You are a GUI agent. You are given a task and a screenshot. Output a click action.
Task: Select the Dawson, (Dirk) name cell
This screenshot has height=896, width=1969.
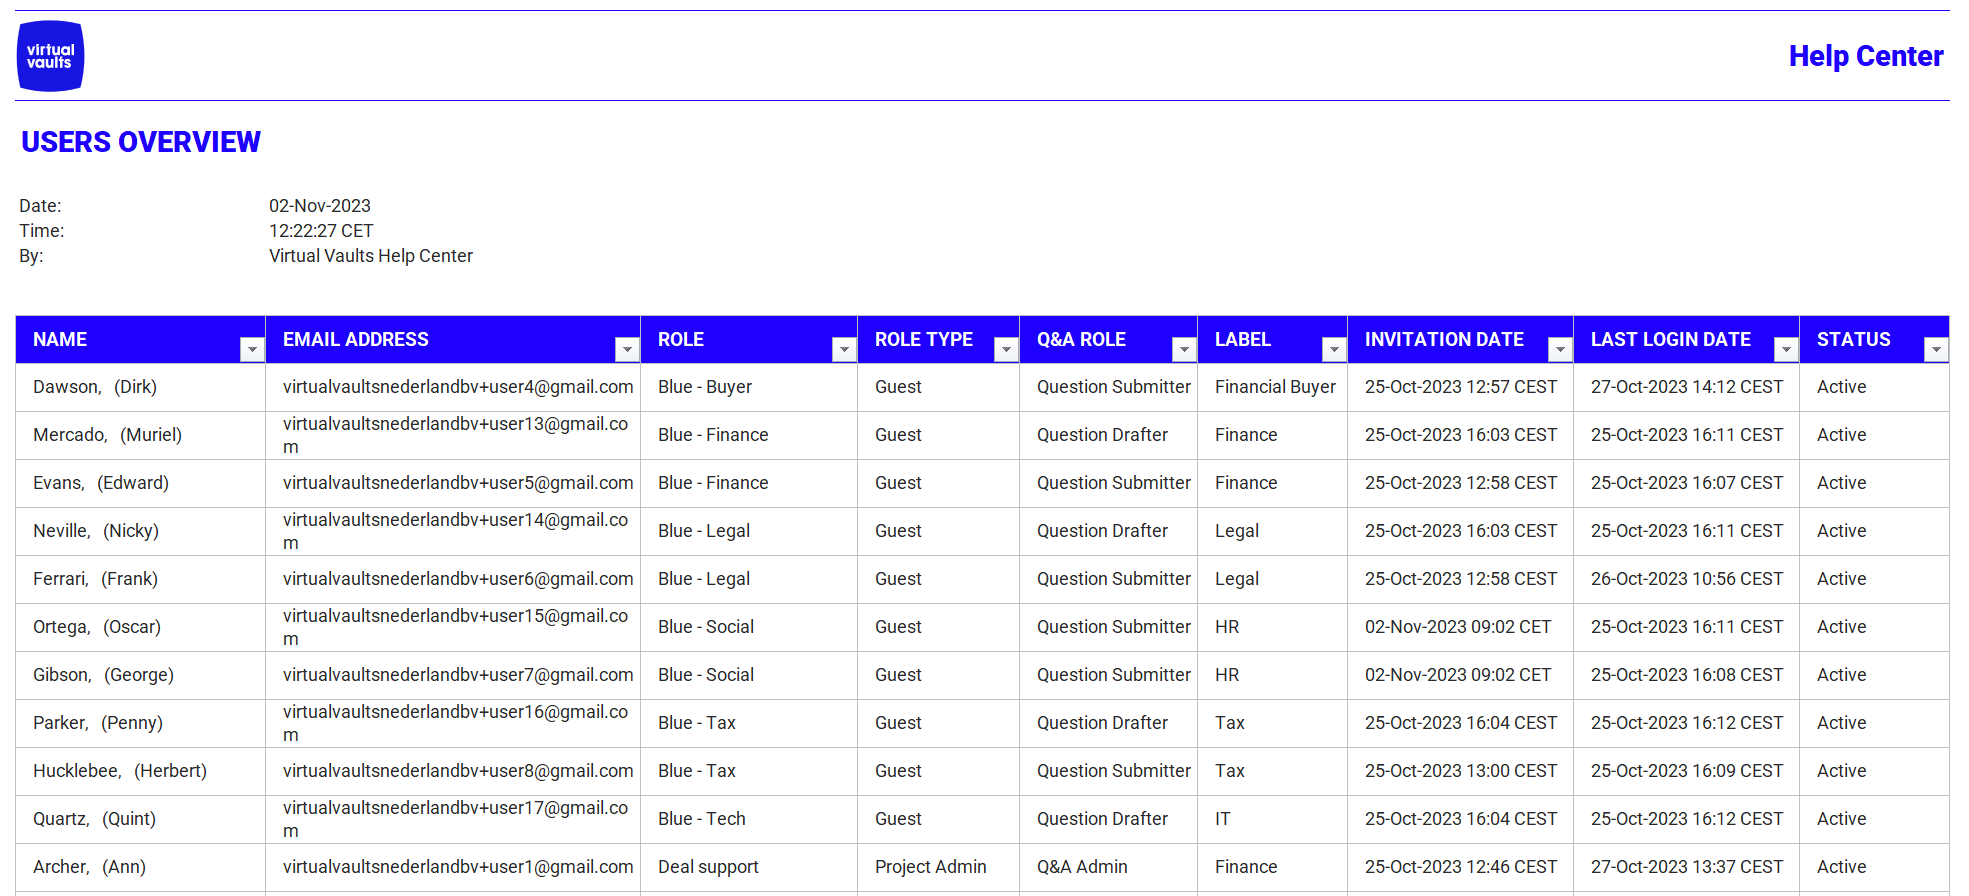point(95,387)
